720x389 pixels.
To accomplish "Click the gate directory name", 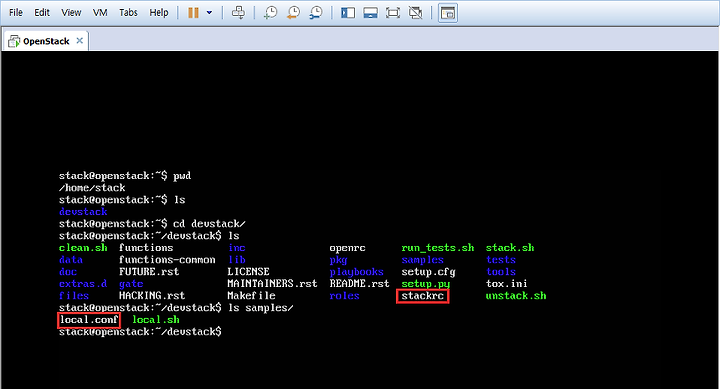I will [x=131, y=284].
